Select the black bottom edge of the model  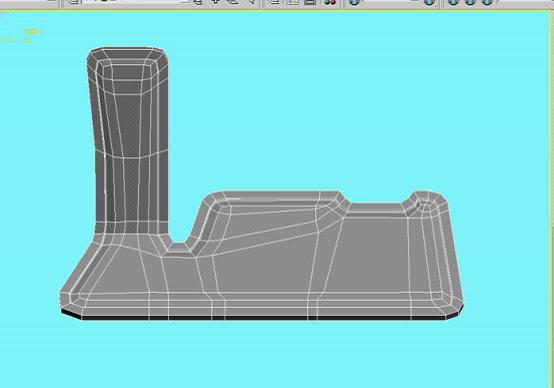point(261,318)
